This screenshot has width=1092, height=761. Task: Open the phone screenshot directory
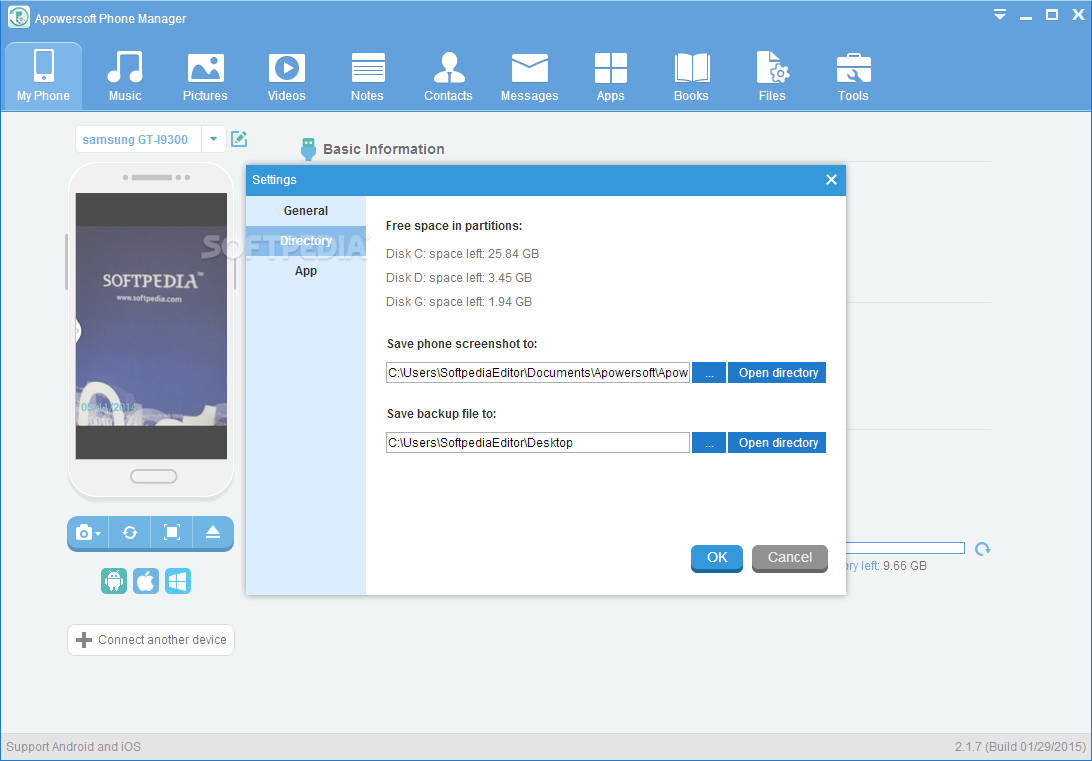click(777, 372)
